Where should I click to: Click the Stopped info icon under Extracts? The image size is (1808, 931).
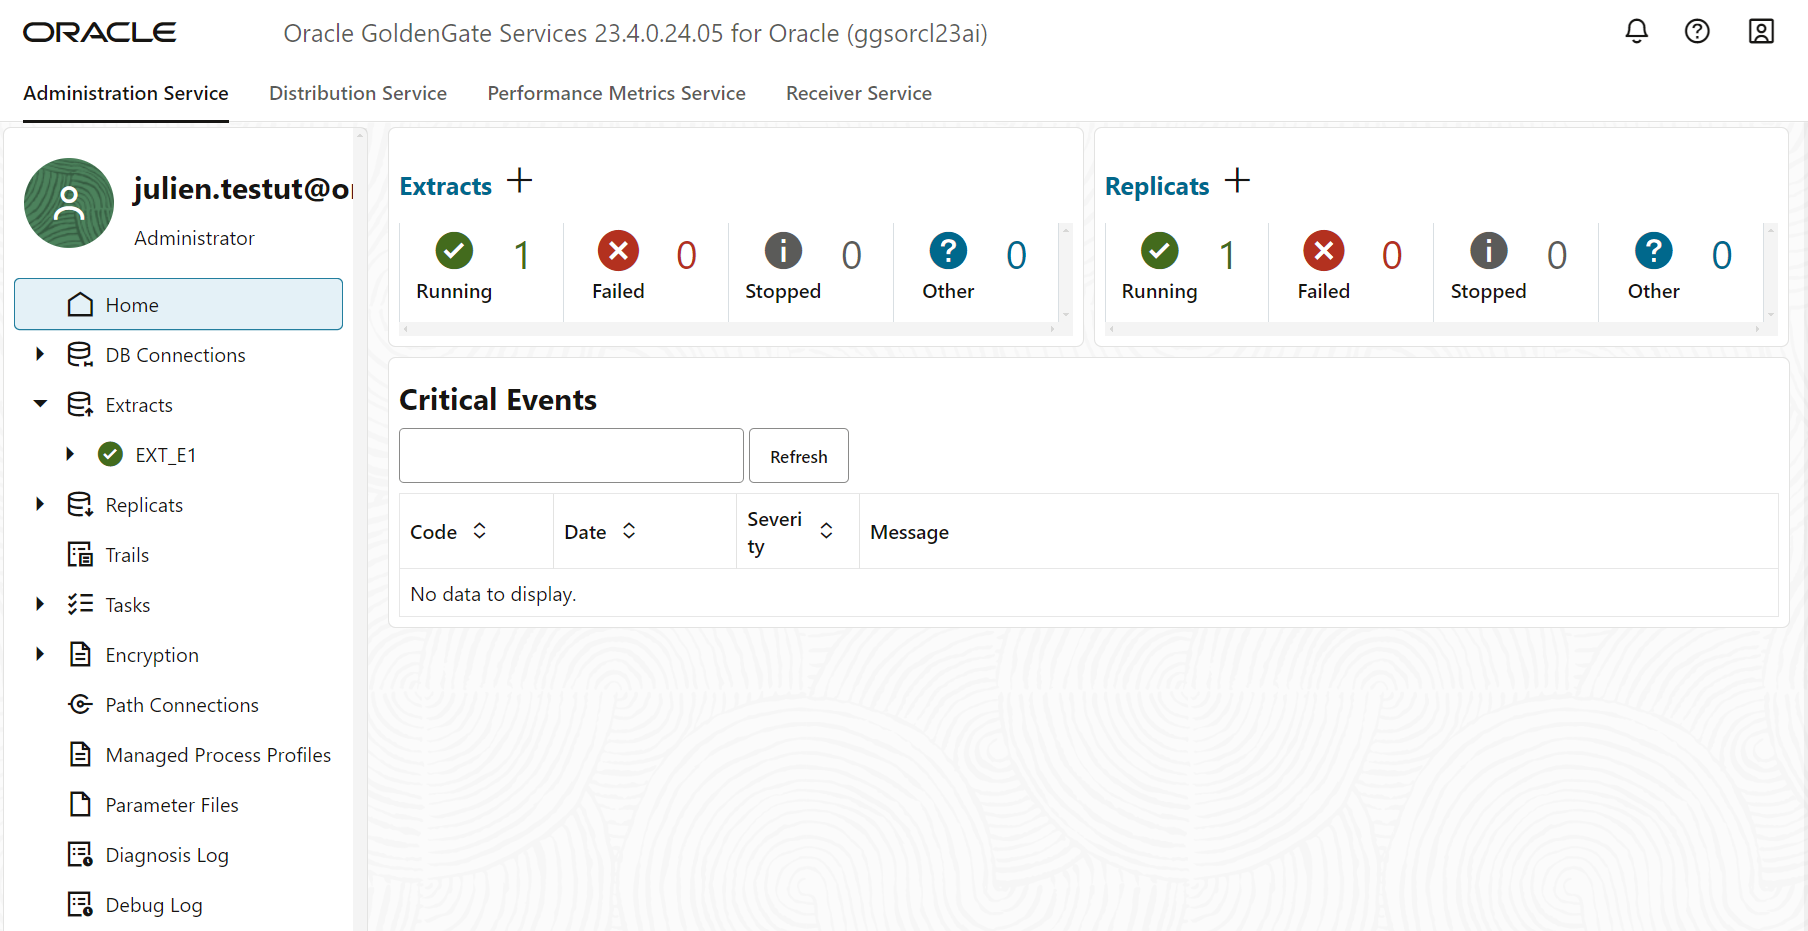click(783, 251)
